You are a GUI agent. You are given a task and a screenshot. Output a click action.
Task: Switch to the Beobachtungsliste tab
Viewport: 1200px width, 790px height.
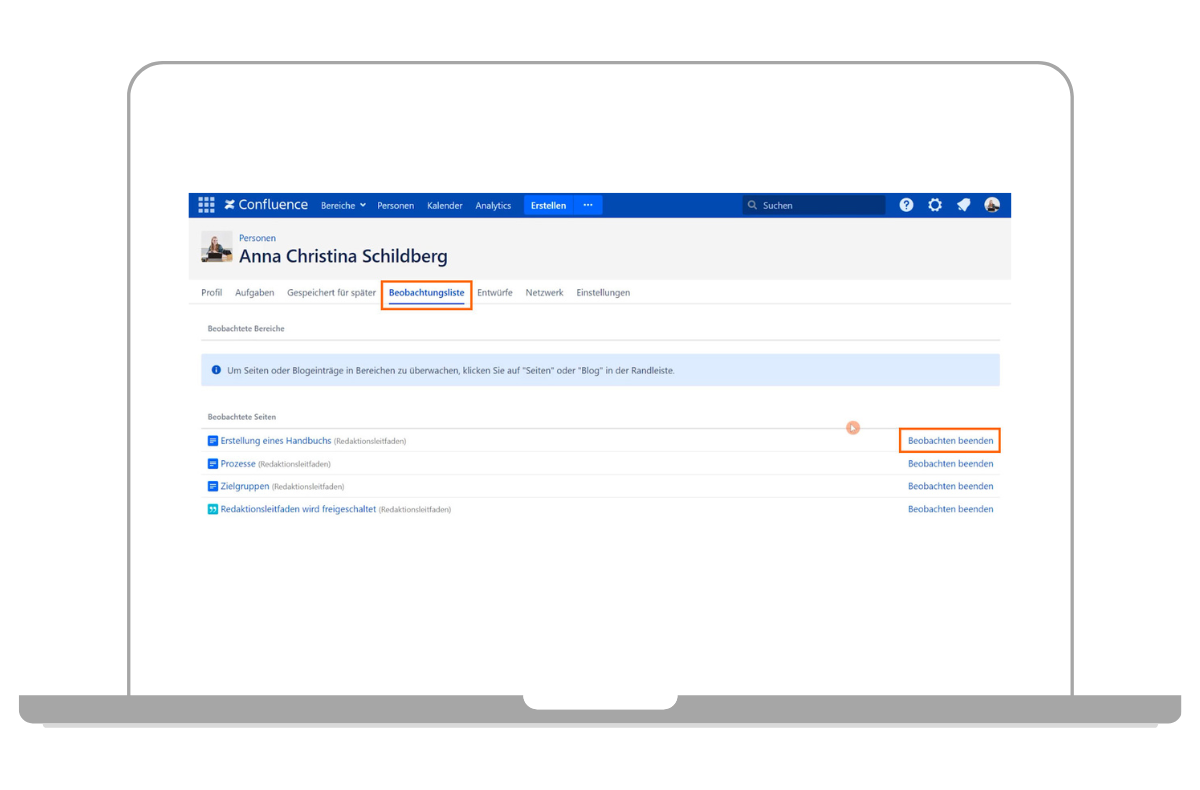pyautogui.click(x=426, y=293)
